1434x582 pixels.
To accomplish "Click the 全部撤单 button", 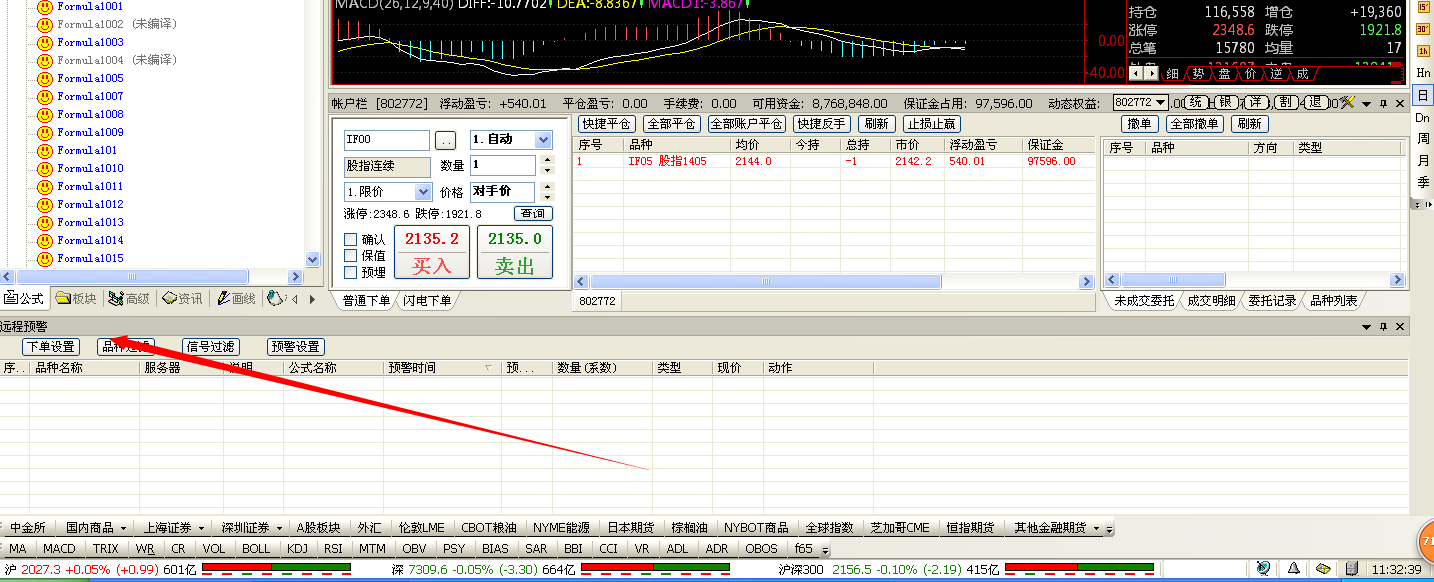I will 1194,124.
